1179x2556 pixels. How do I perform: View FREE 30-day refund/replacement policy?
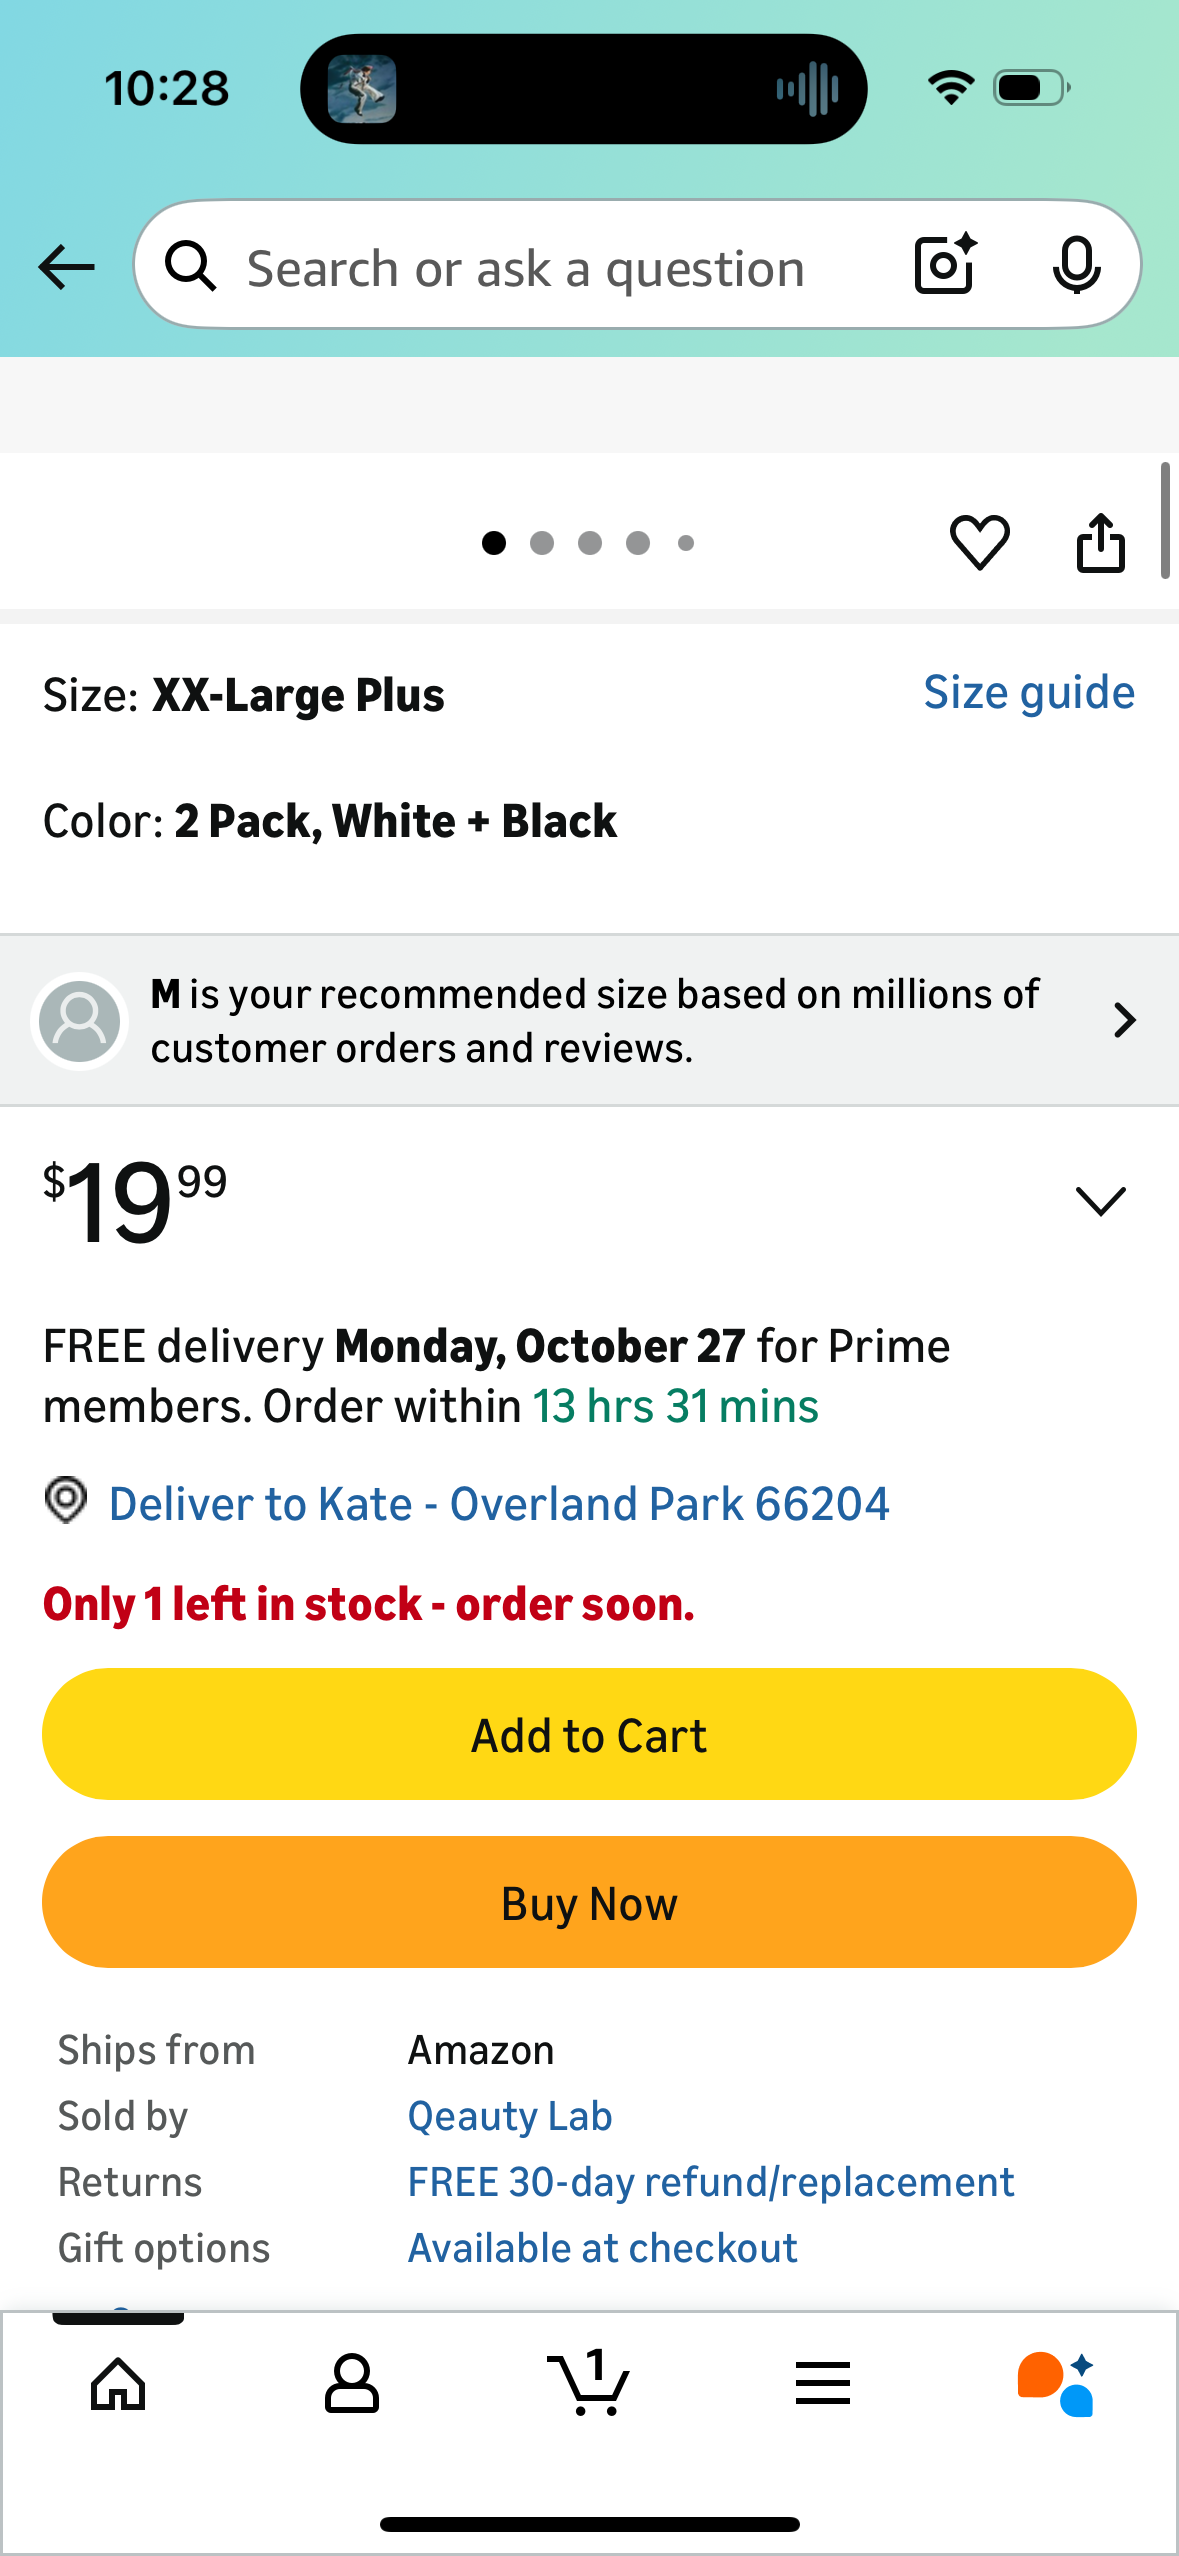710,2182
